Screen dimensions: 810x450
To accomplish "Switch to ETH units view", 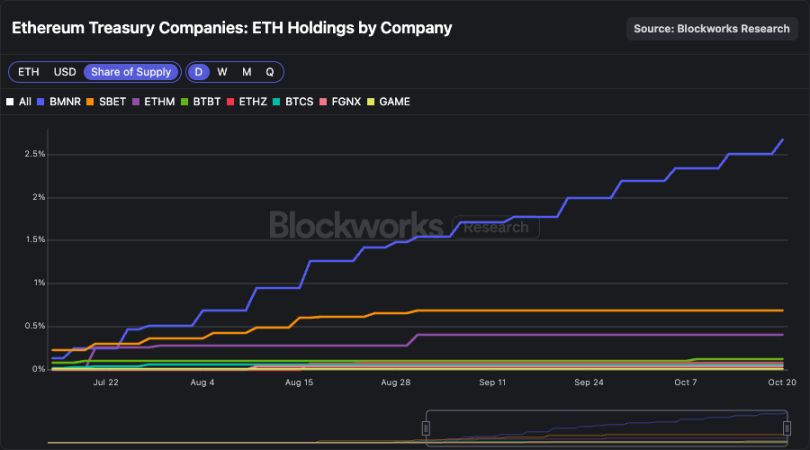I will [x=29, y=72].
